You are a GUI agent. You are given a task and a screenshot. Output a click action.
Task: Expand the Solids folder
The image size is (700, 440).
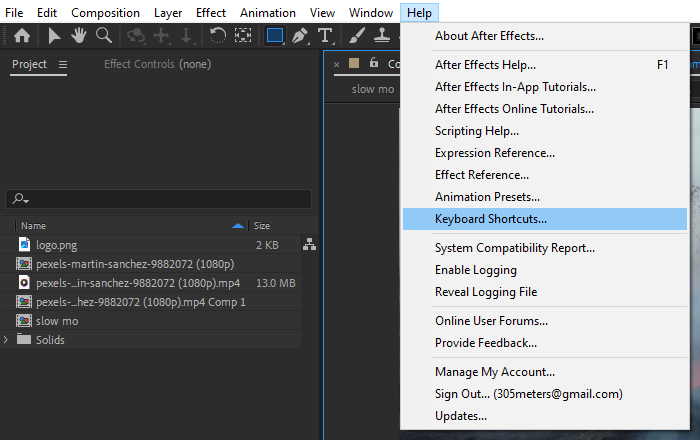point(6,340)
